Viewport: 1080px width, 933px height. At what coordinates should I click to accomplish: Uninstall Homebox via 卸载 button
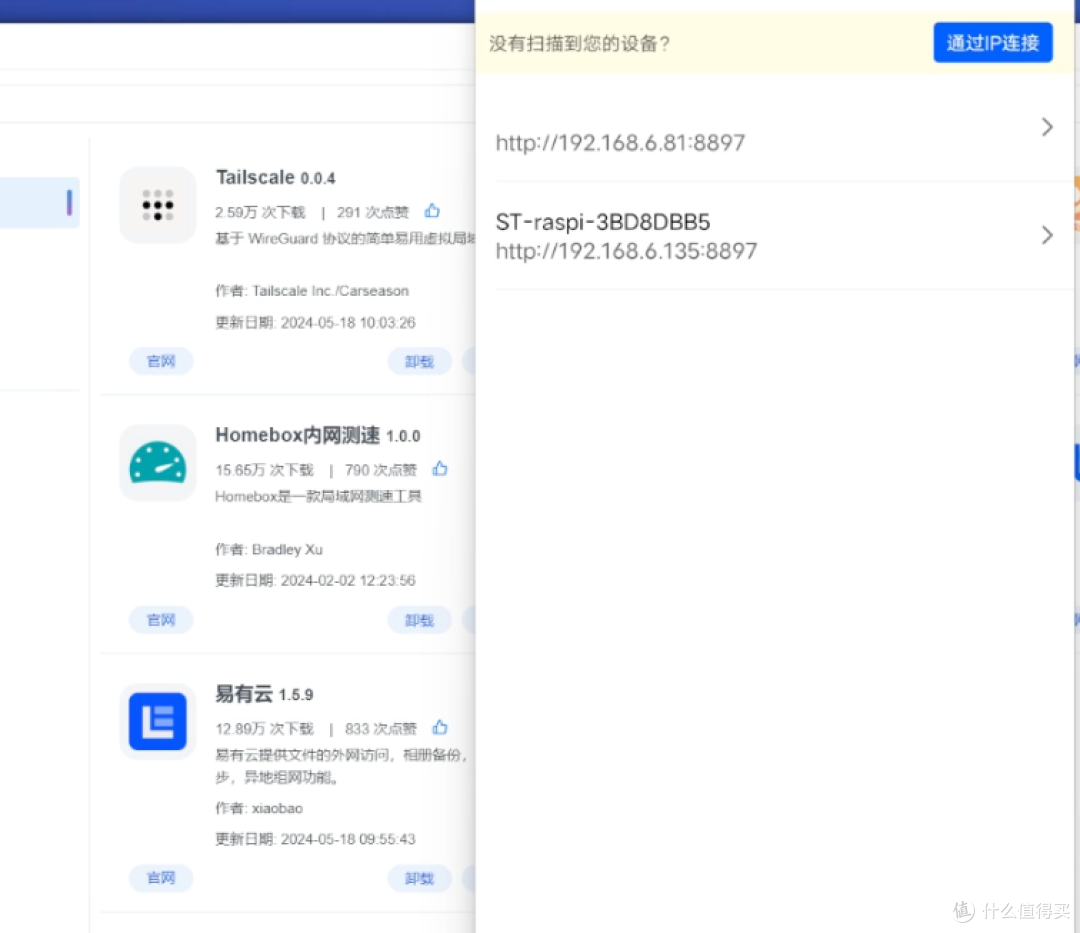419,620
